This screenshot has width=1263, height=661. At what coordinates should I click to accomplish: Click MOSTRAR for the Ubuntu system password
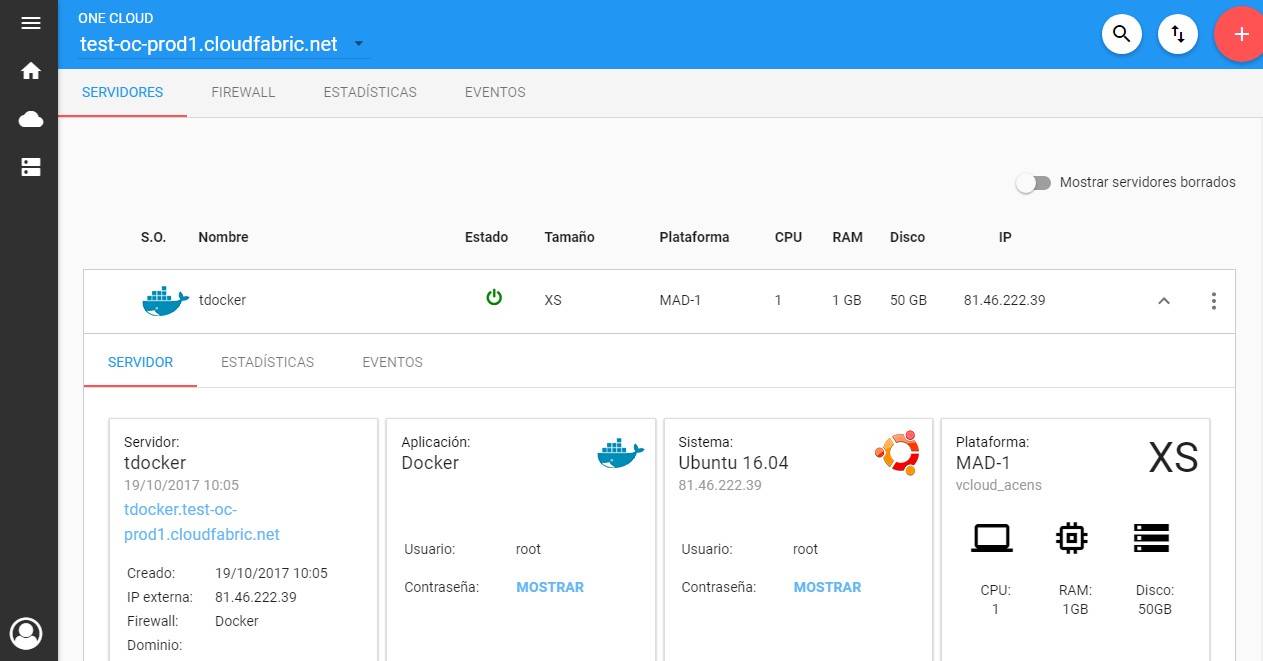(x=827, y=587)
